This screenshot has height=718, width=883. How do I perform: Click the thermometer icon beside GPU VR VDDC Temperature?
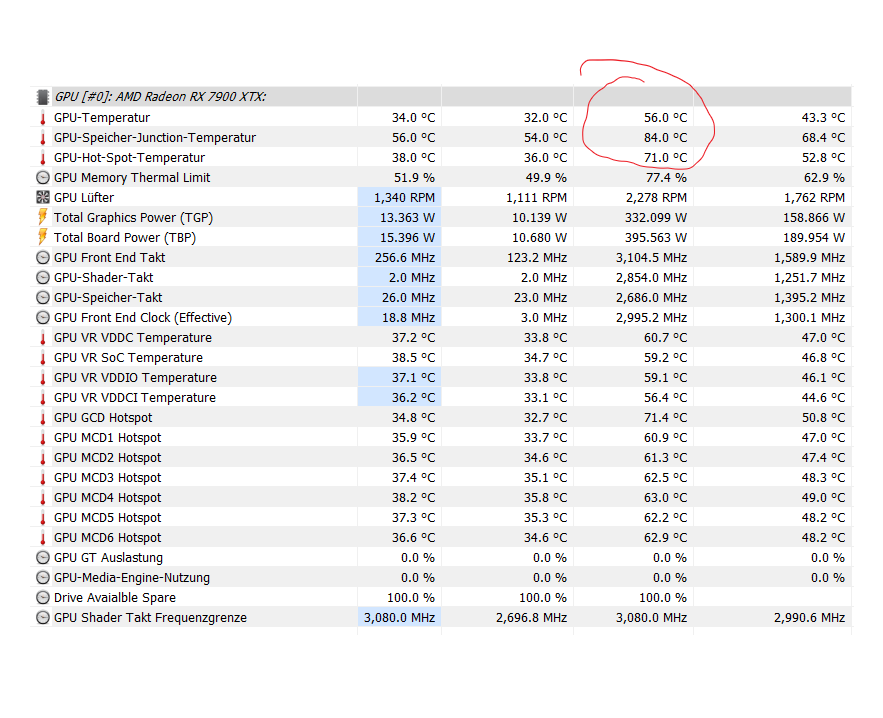tap(42, 338)
